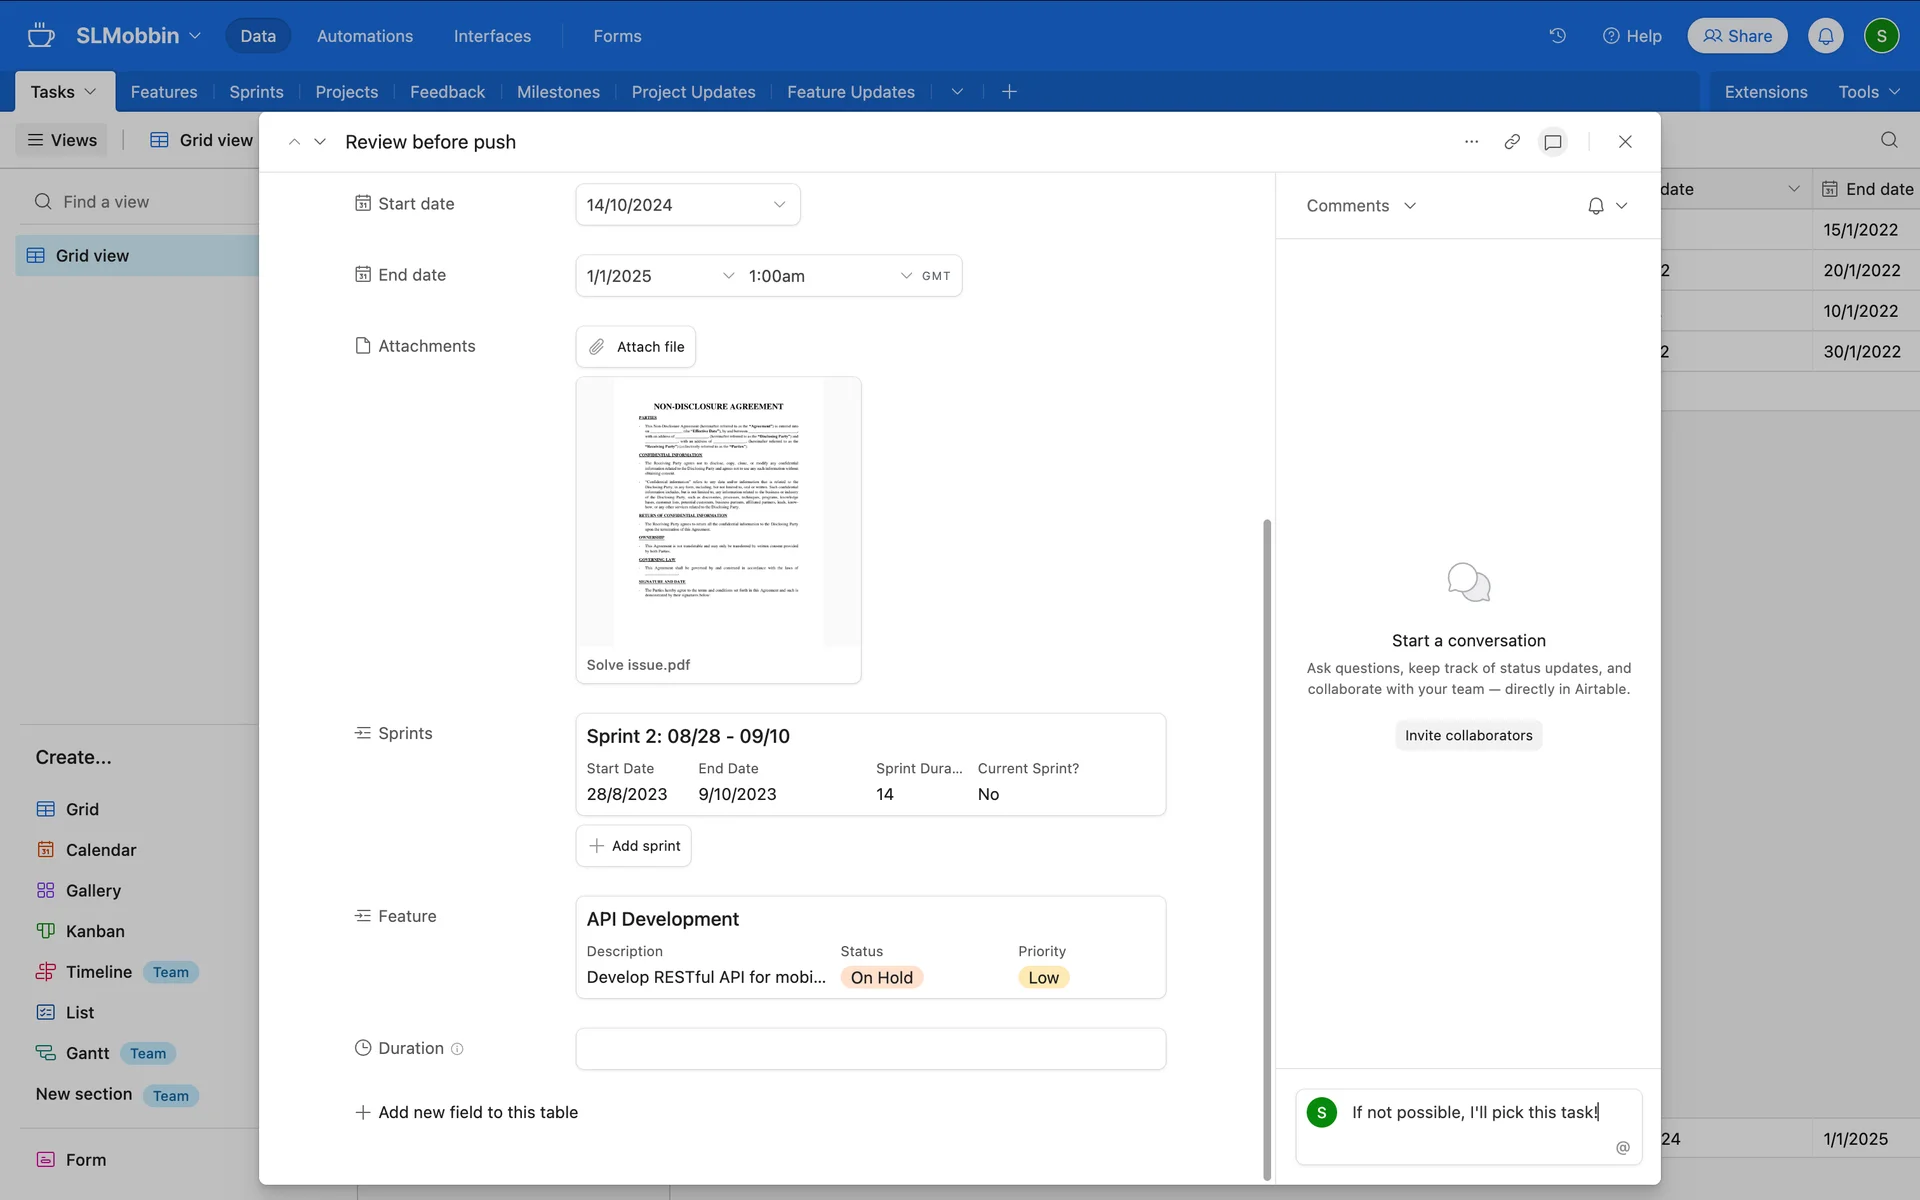Add a new table with plus icon
The height and width of the screenshot is (1200, 1920).
point(1009,92)
